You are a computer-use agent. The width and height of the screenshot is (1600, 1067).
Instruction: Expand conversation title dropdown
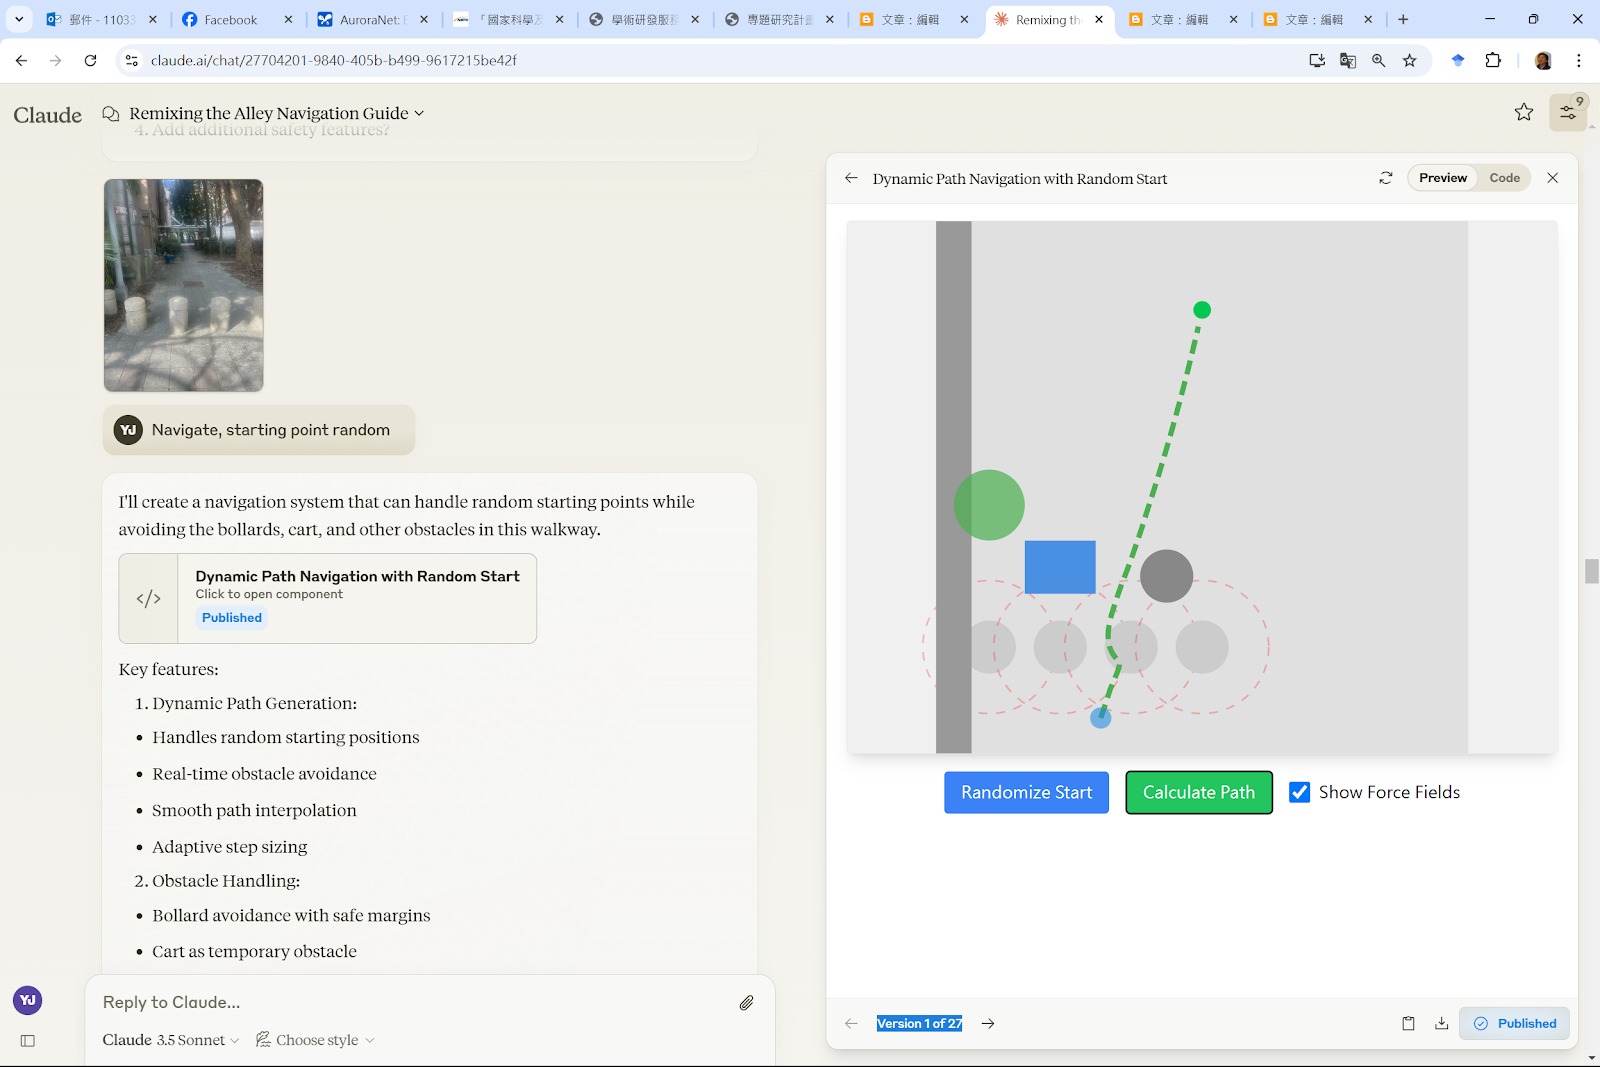pos(419,113)
